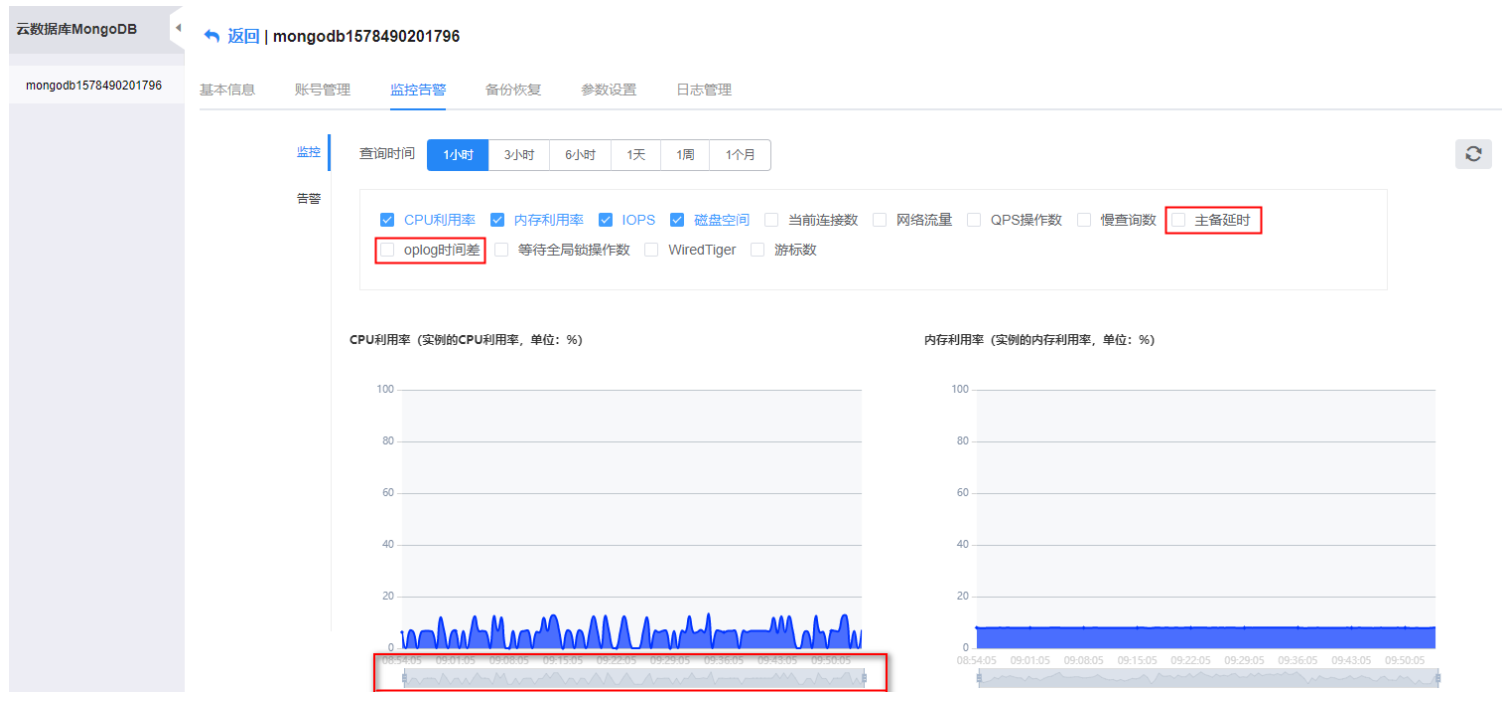
Task: Open the 备份恢复 tab
Action: coord(513,90)
